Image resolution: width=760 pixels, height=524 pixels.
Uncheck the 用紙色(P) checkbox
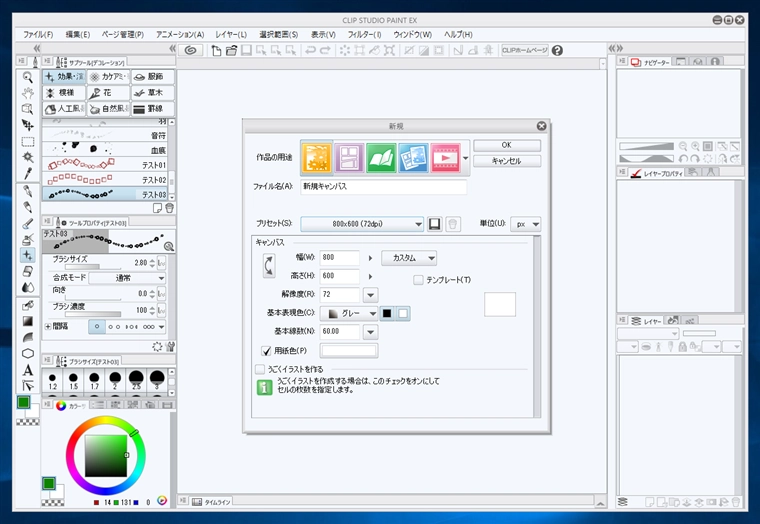pos(266,350)
